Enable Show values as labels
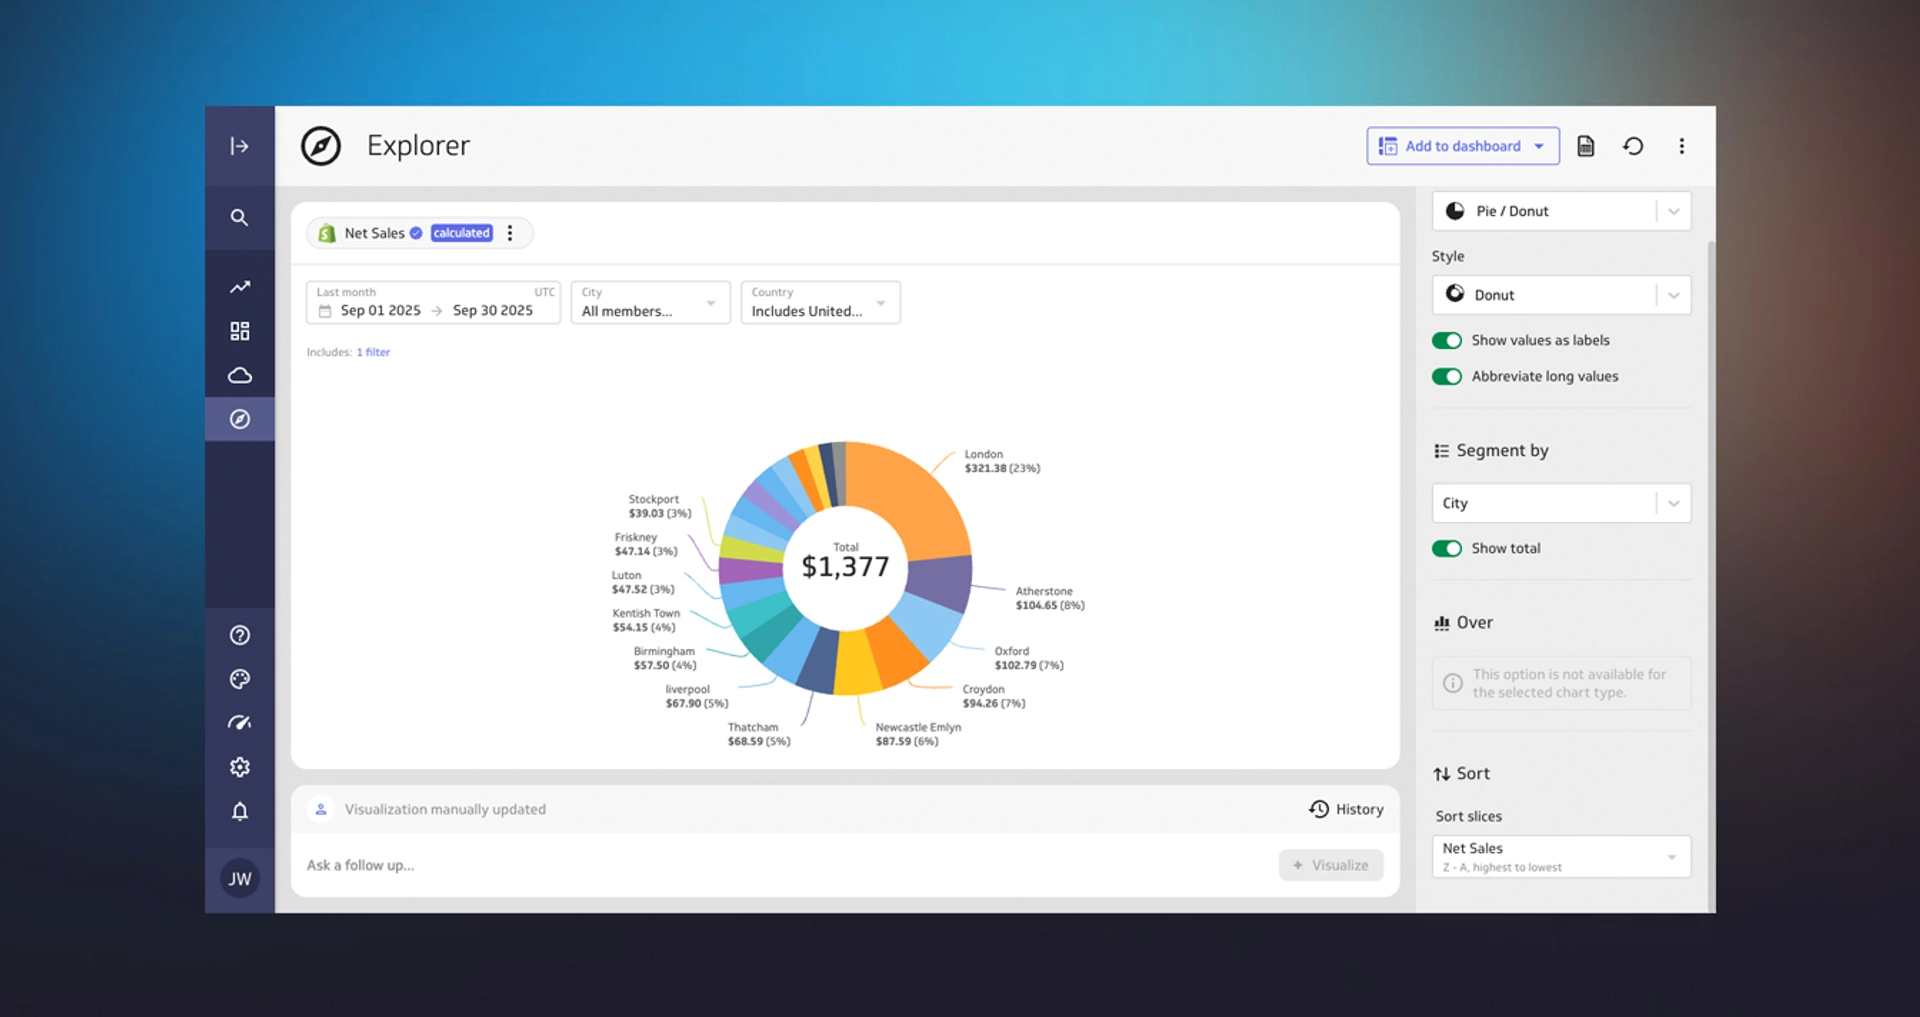The height and width of the screenshot is (1017, 1920). pyautogui.click(x=1447, y=340)
